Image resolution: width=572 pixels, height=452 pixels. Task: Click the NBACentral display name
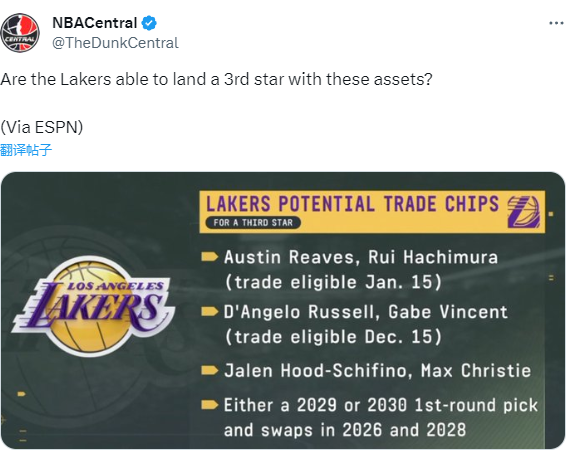(x=94, y=23)
